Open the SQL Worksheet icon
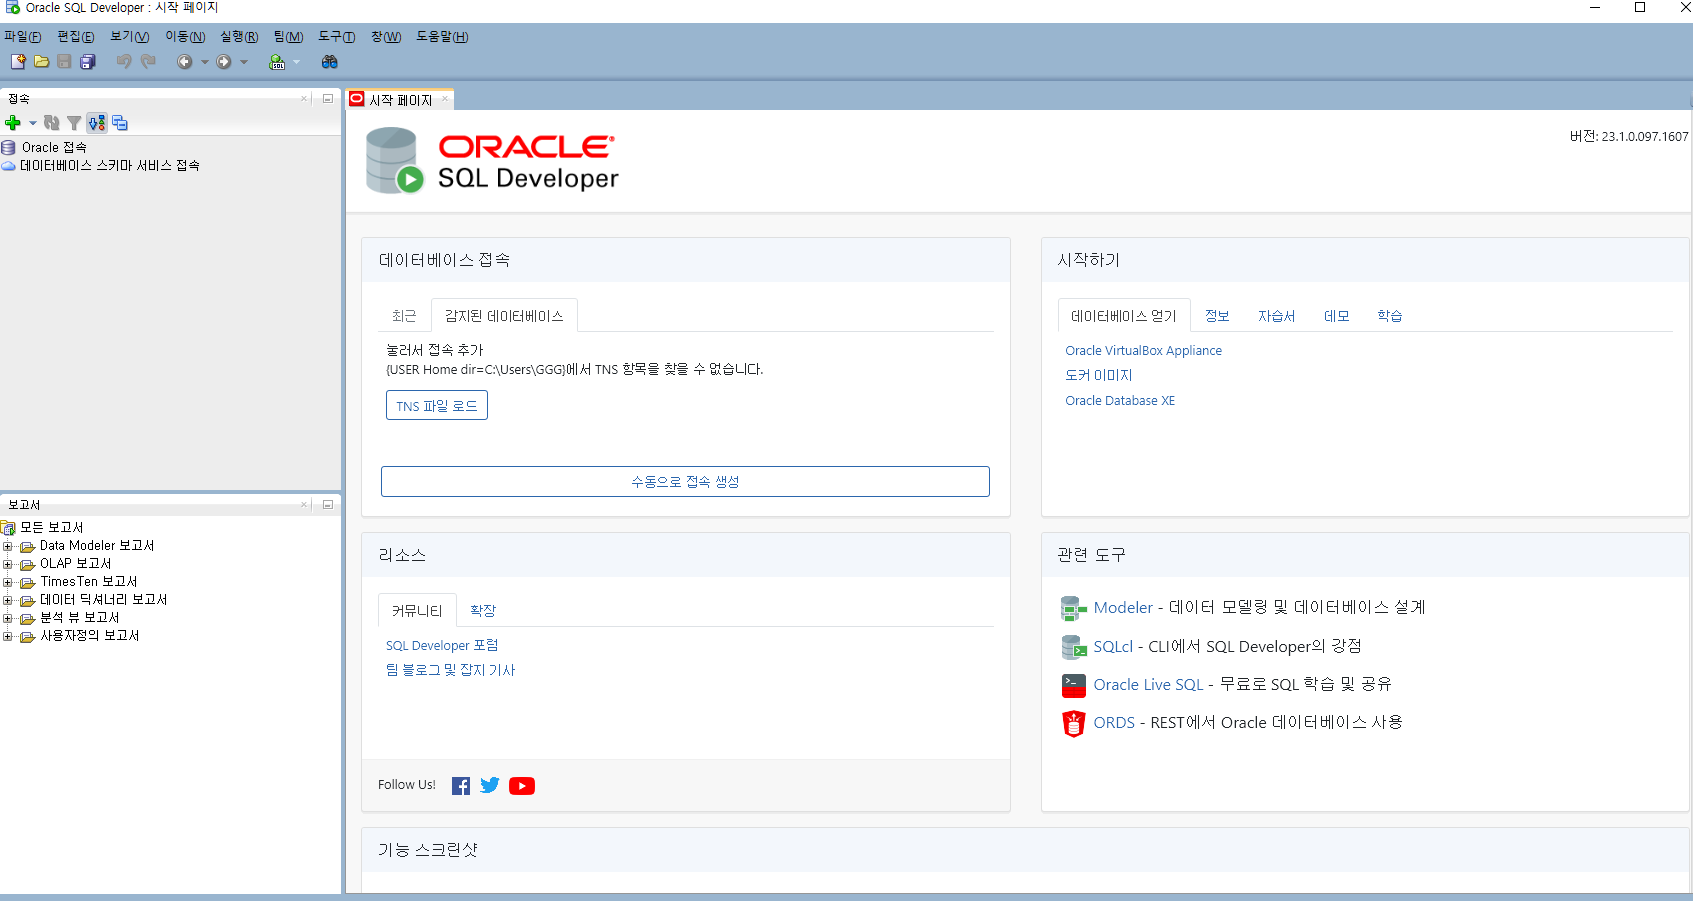Viewport: 1693px width, 901px height. coord(277,62)
